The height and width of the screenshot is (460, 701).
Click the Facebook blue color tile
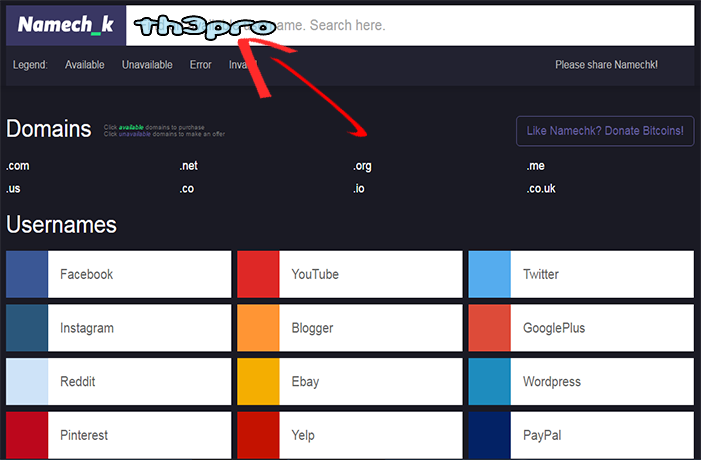(27, 274)
